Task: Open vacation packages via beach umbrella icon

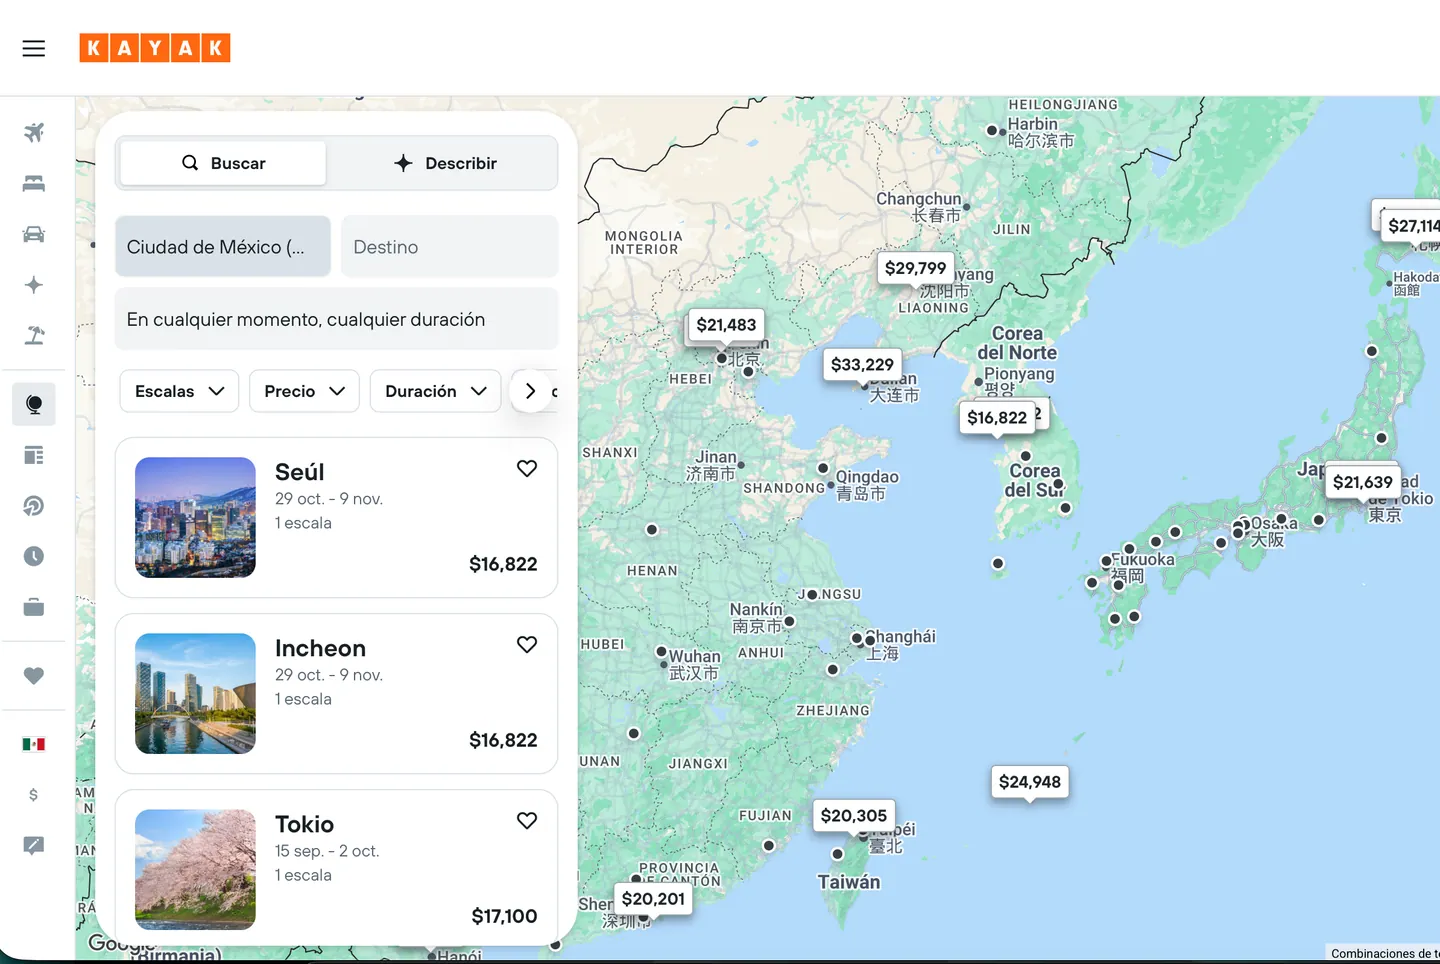Action: pyautogui.click(x=34, y=335)
